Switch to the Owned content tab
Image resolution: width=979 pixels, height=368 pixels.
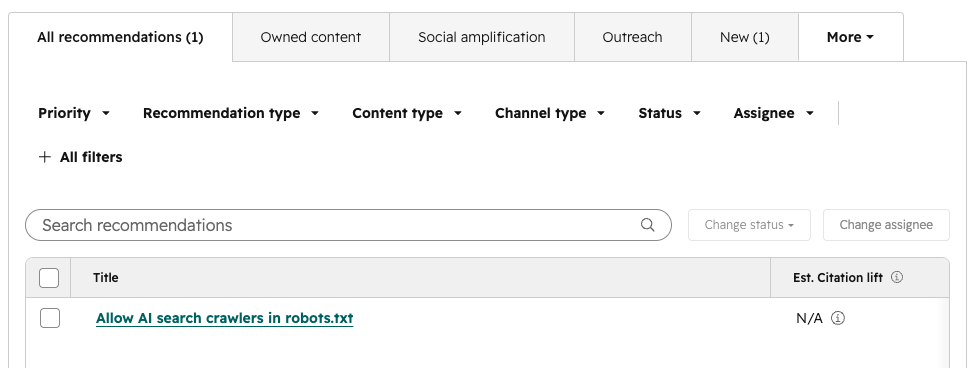coord(311,37)
